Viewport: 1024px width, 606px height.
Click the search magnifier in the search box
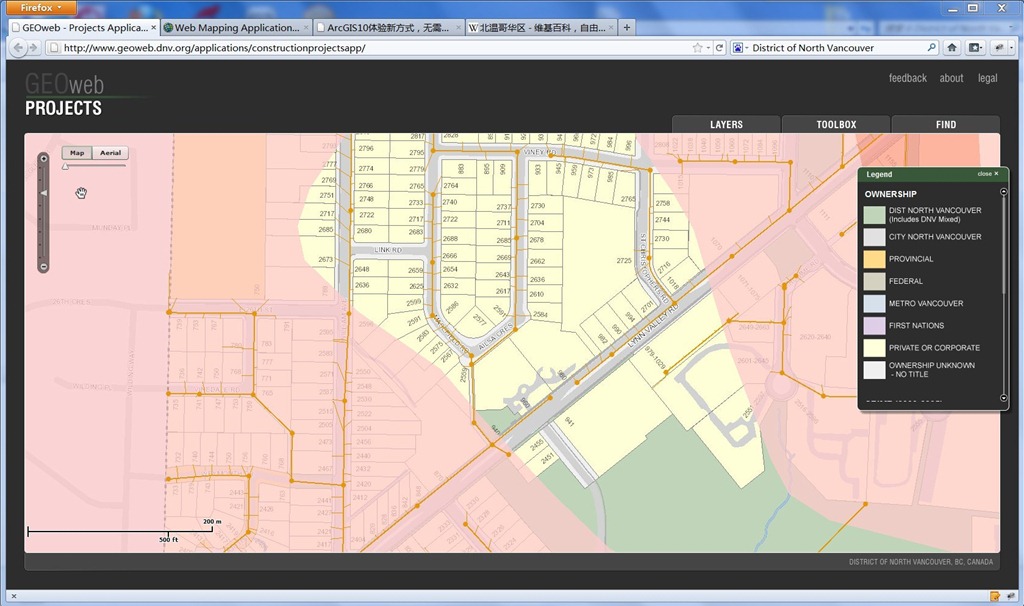(x=931, y=48)
